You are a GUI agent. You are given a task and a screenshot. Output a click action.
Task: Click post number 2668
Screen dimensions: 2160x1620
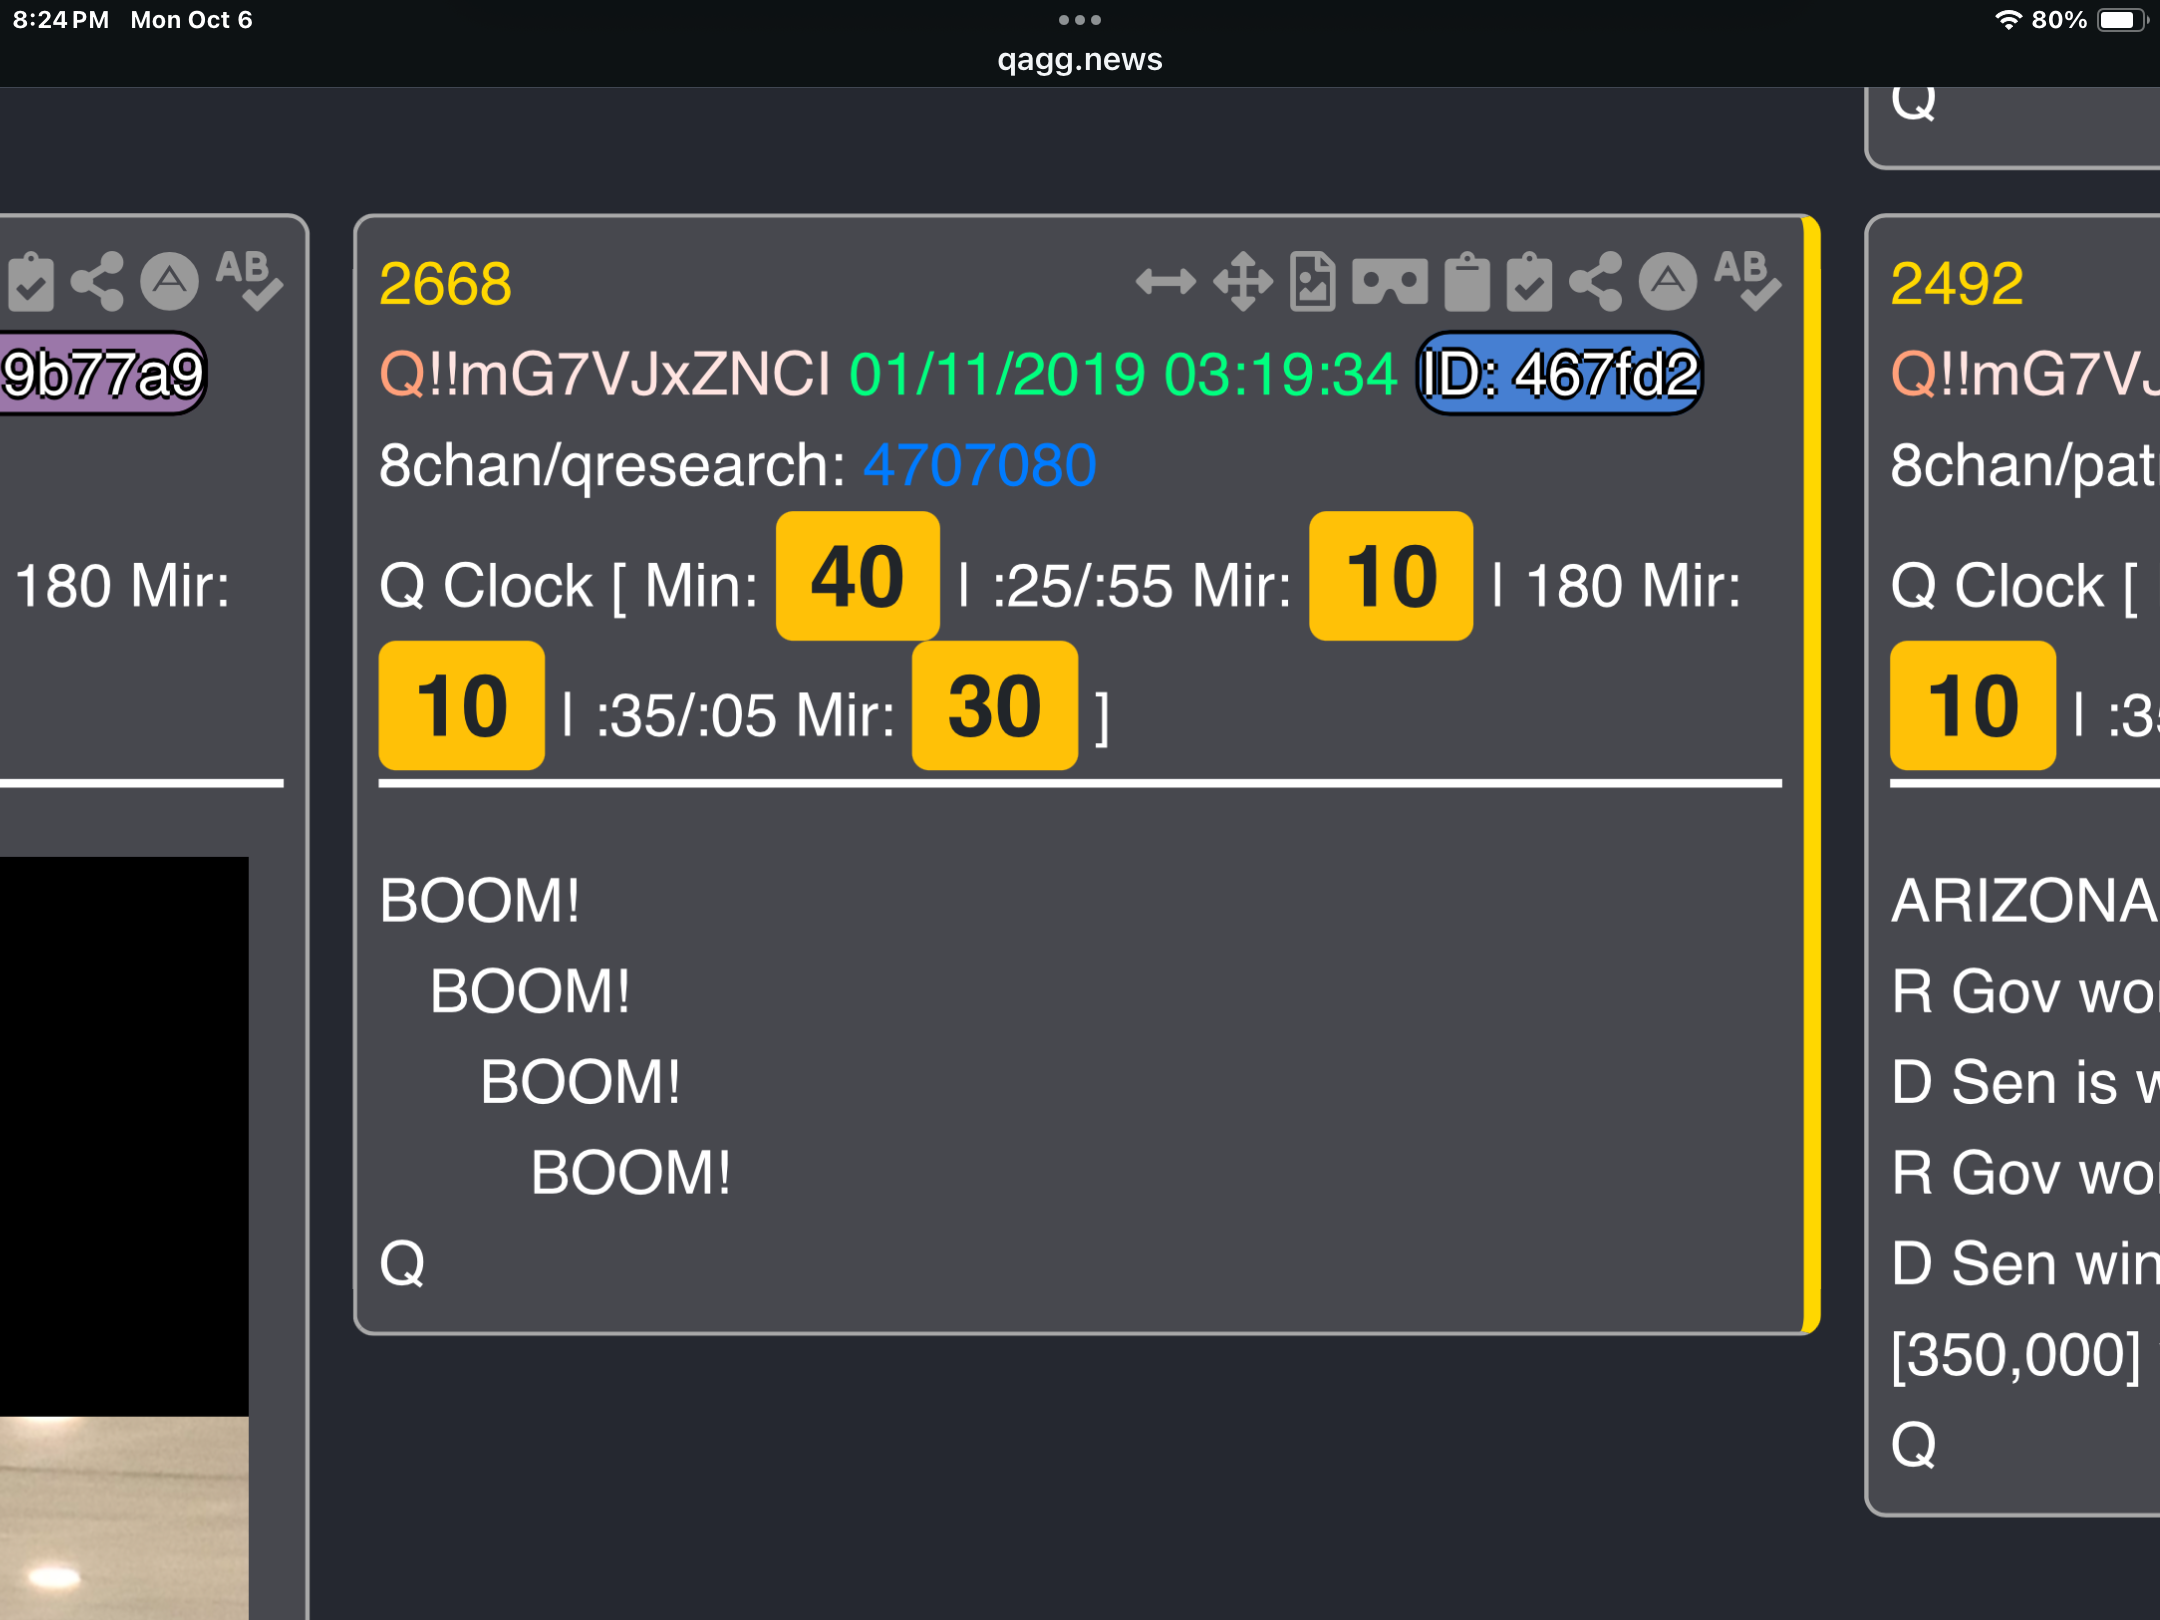click(x=445, y=284)
